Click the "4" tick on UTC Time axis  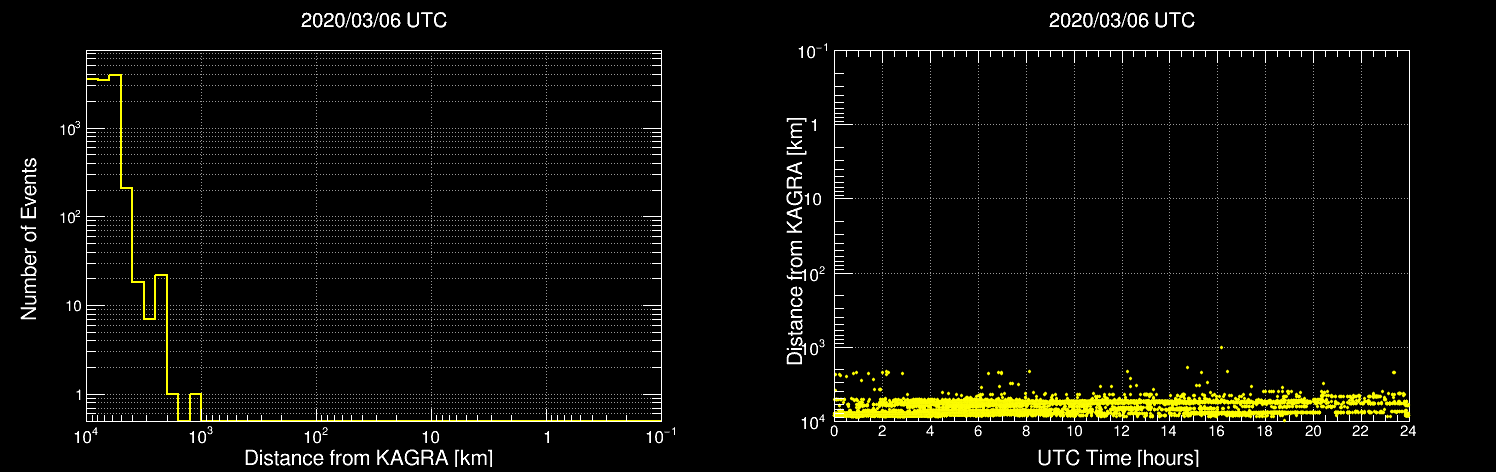930,433
